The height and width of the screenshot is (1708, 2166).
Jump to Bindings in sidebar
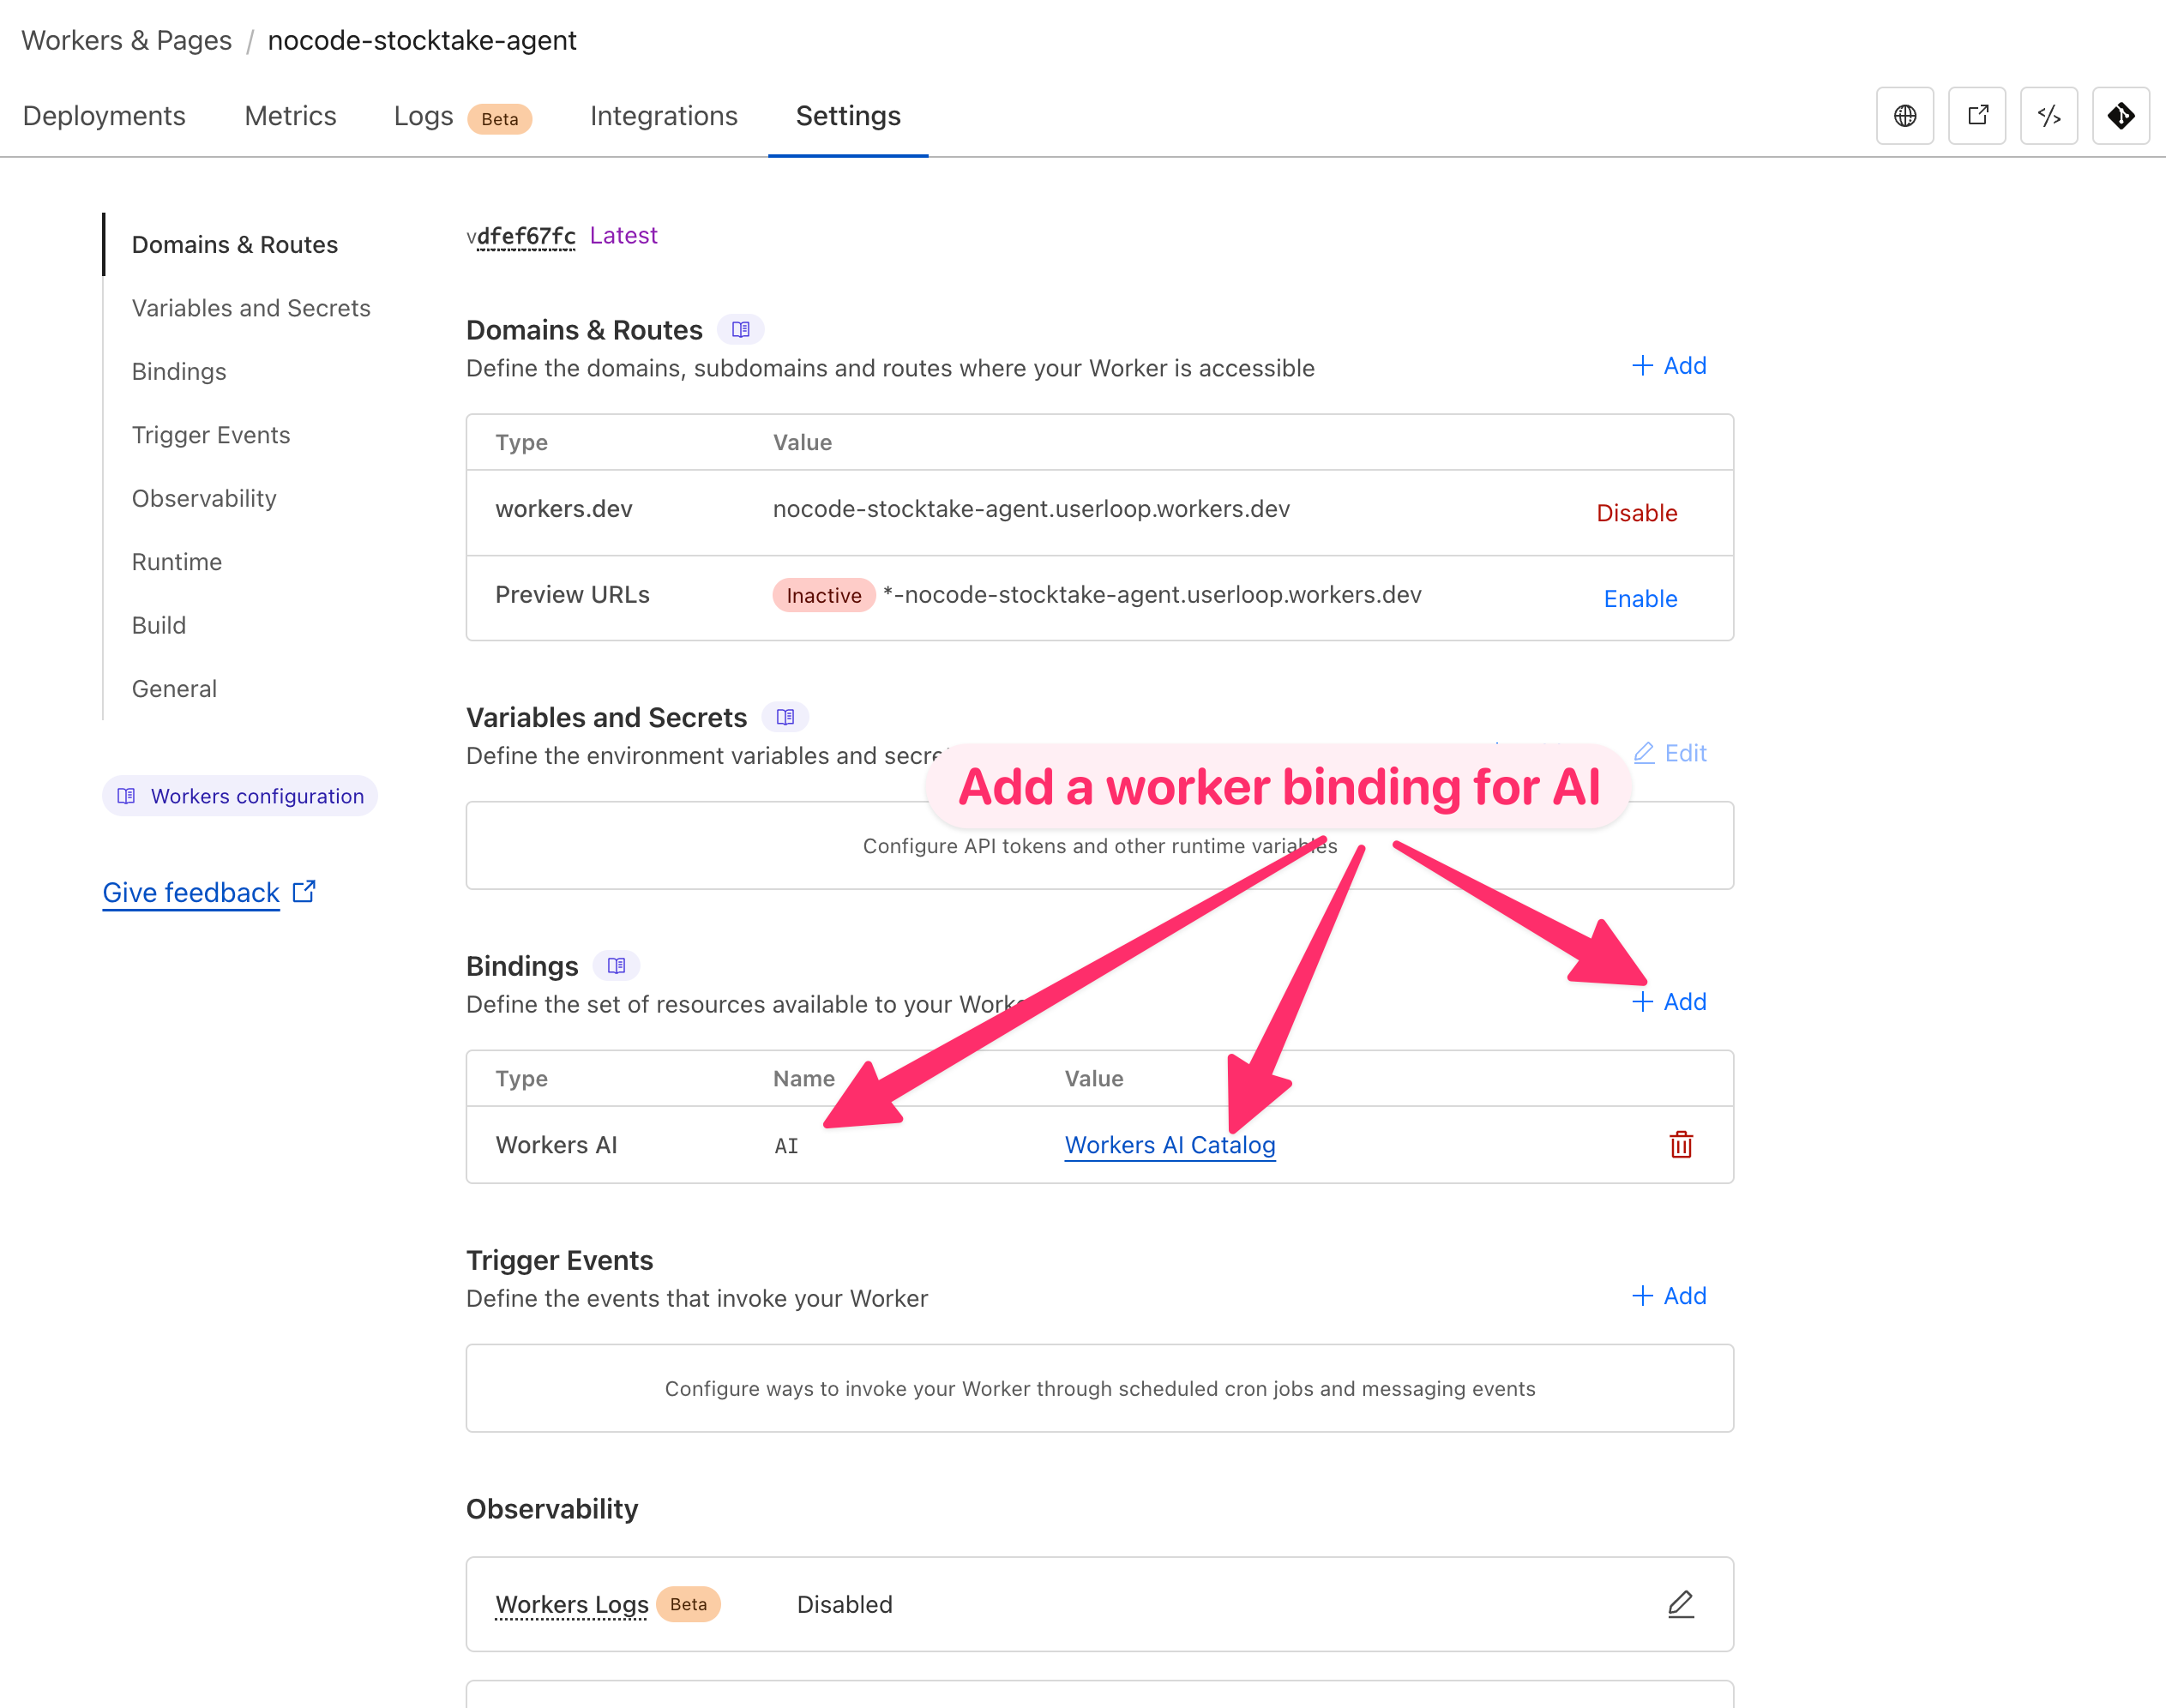(179, 372)
